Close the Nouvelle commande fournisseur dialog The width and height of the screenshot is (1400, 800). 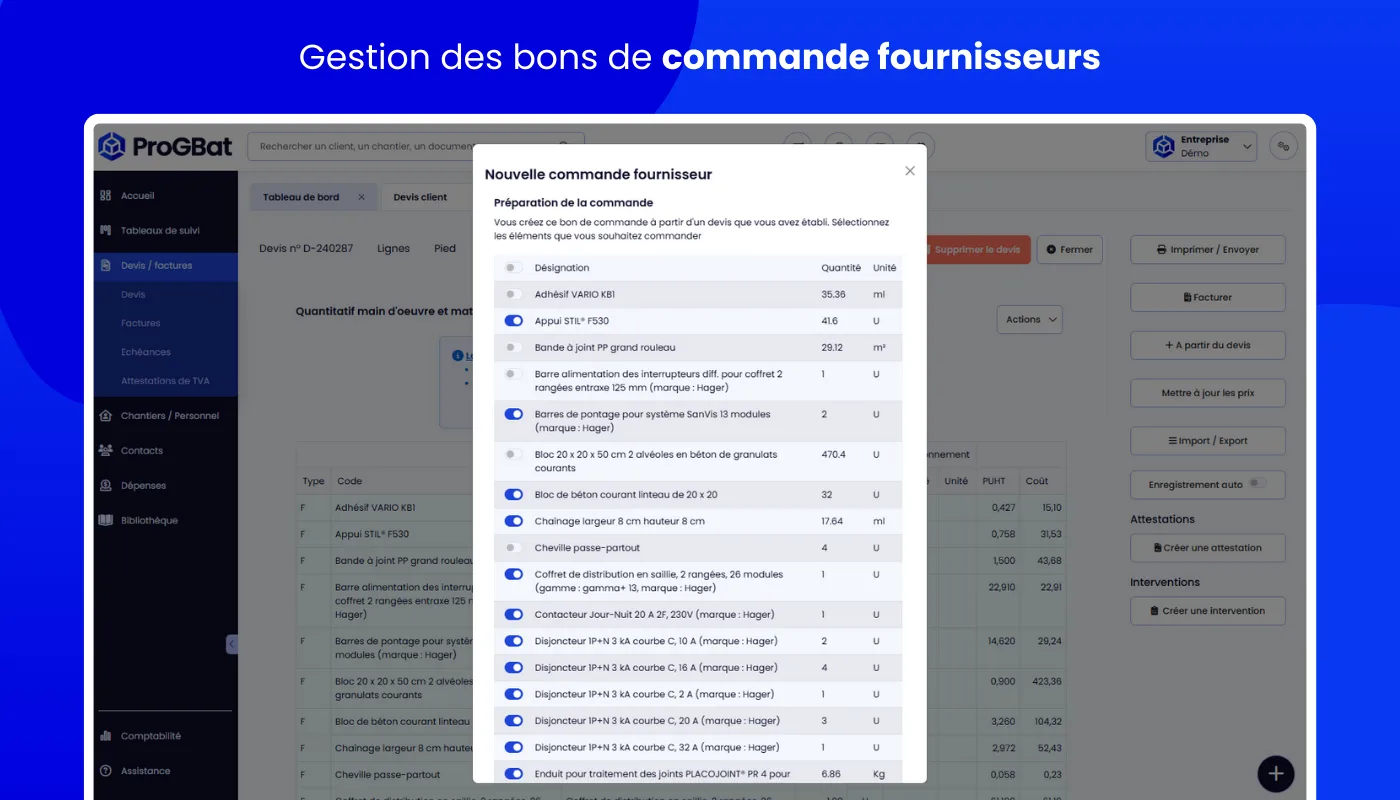910,171
